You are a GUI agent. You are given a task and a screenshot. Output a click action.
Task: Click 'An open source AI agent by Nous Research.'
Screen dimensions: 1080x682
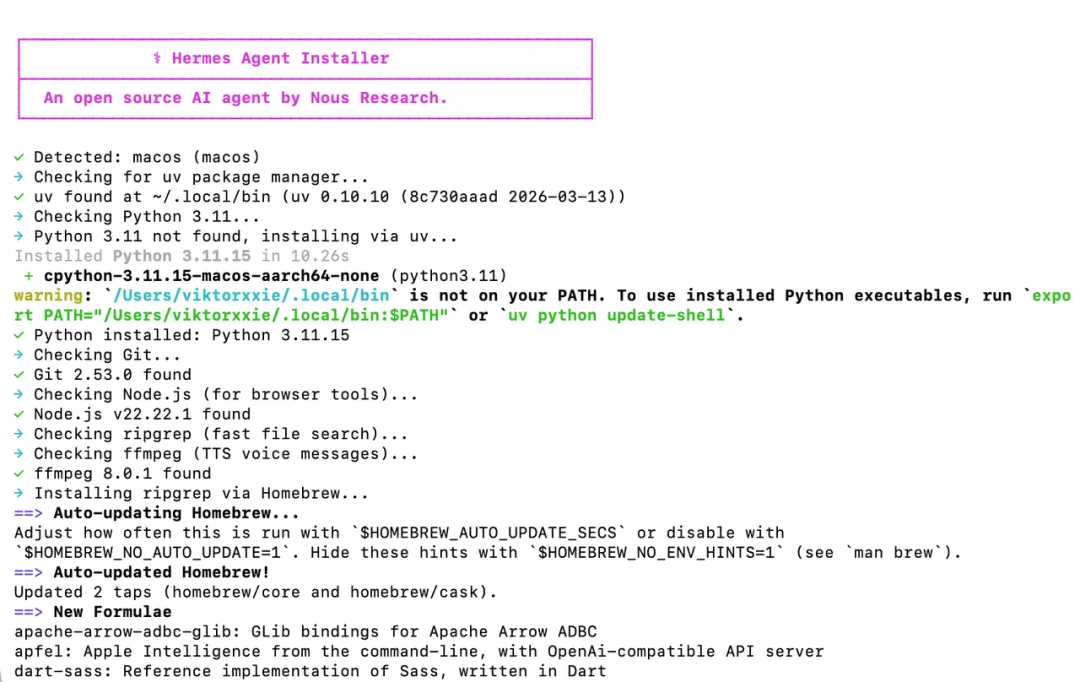point(245,98)
